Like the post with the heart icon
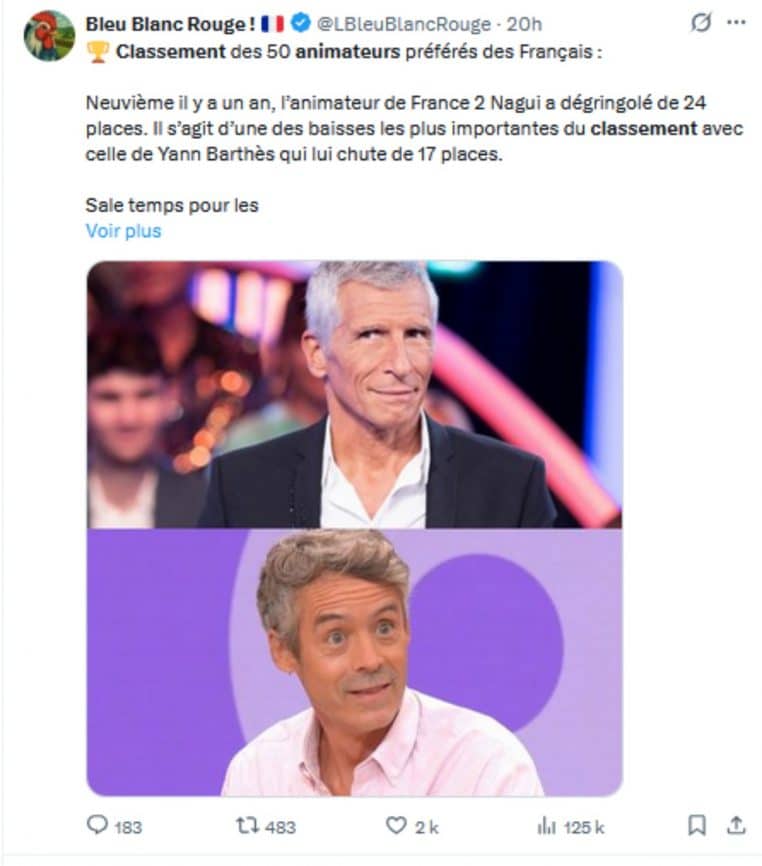This screenshot has width=762, height=866. [x=396, y=825]
